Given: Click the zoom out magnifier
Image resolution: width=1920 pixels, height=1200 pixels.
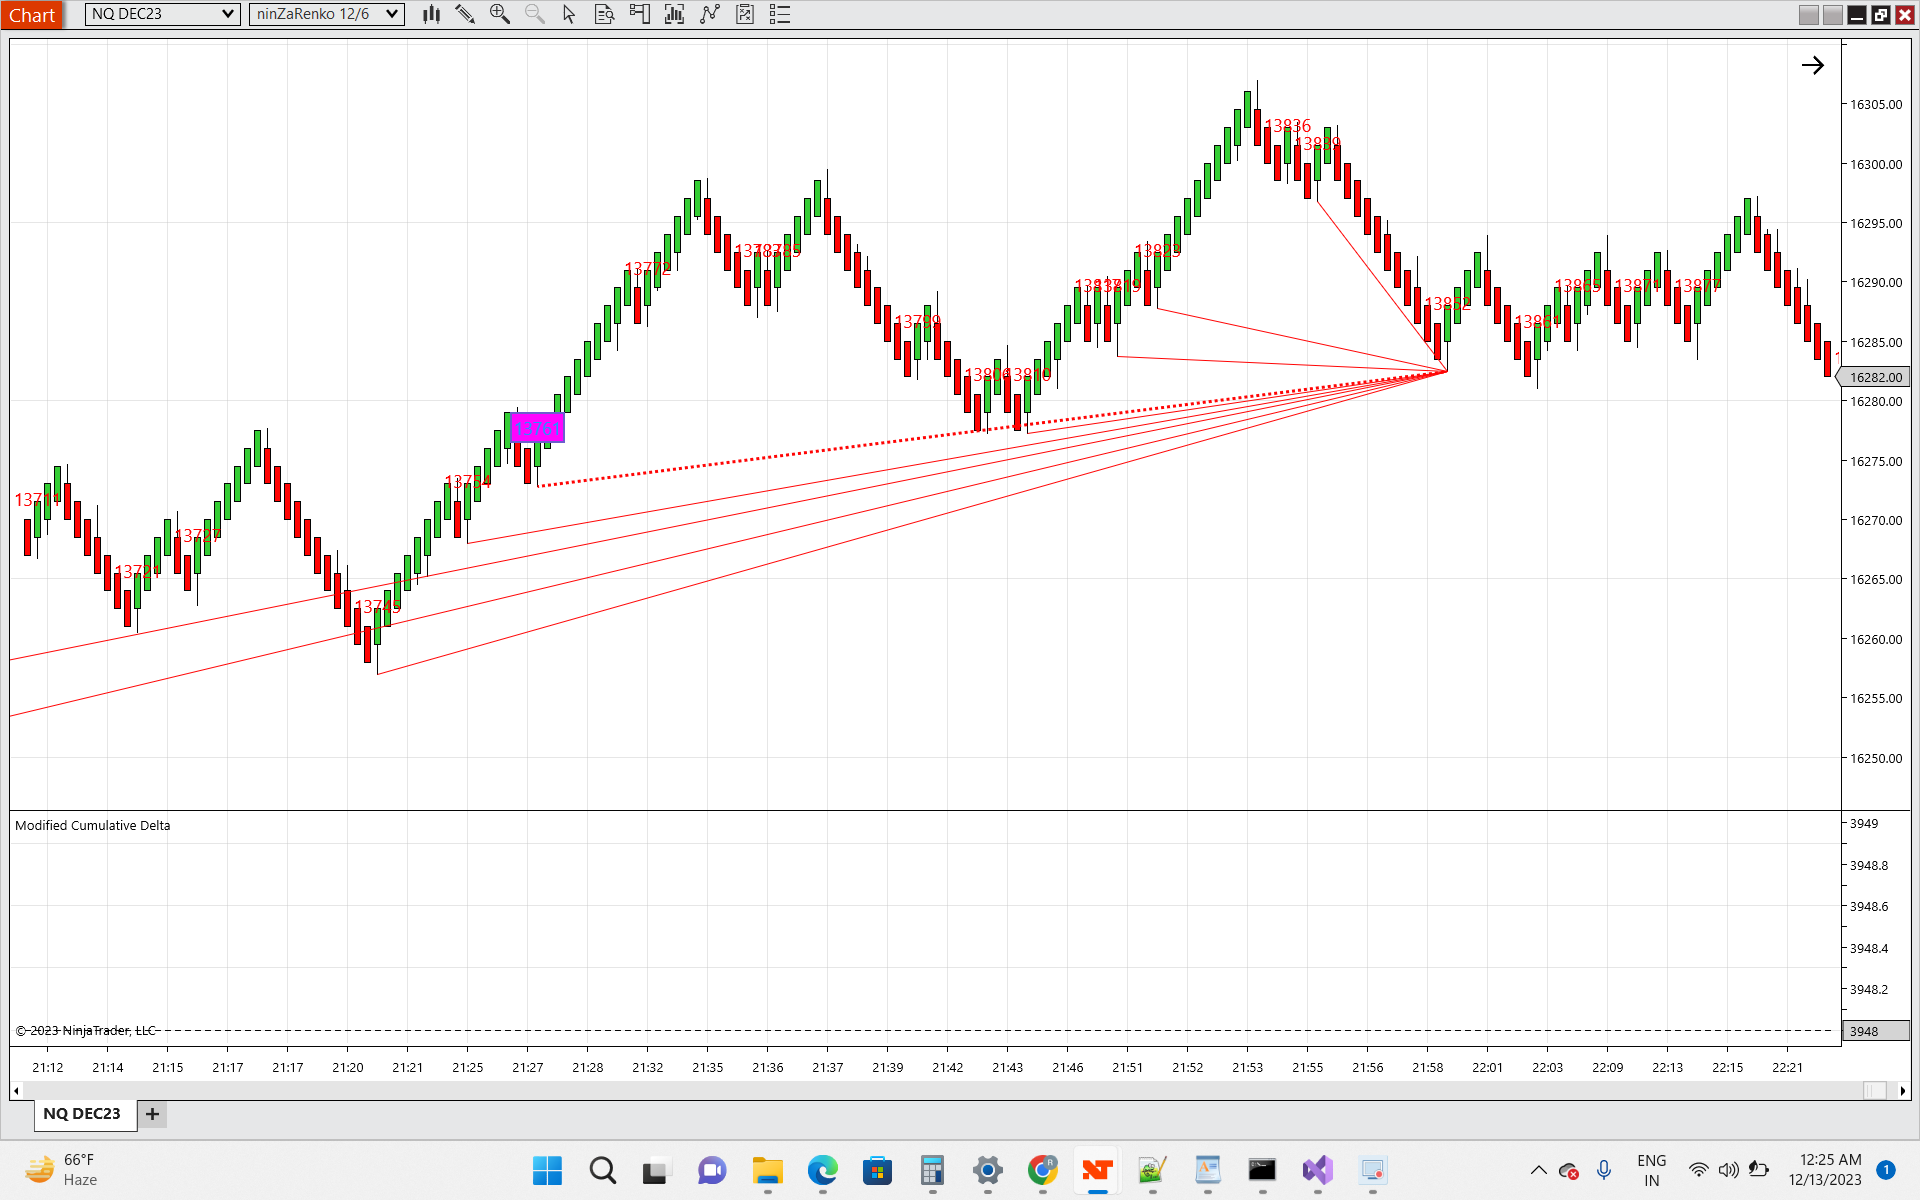Looking at the screenshot, I should coord(535,14).
